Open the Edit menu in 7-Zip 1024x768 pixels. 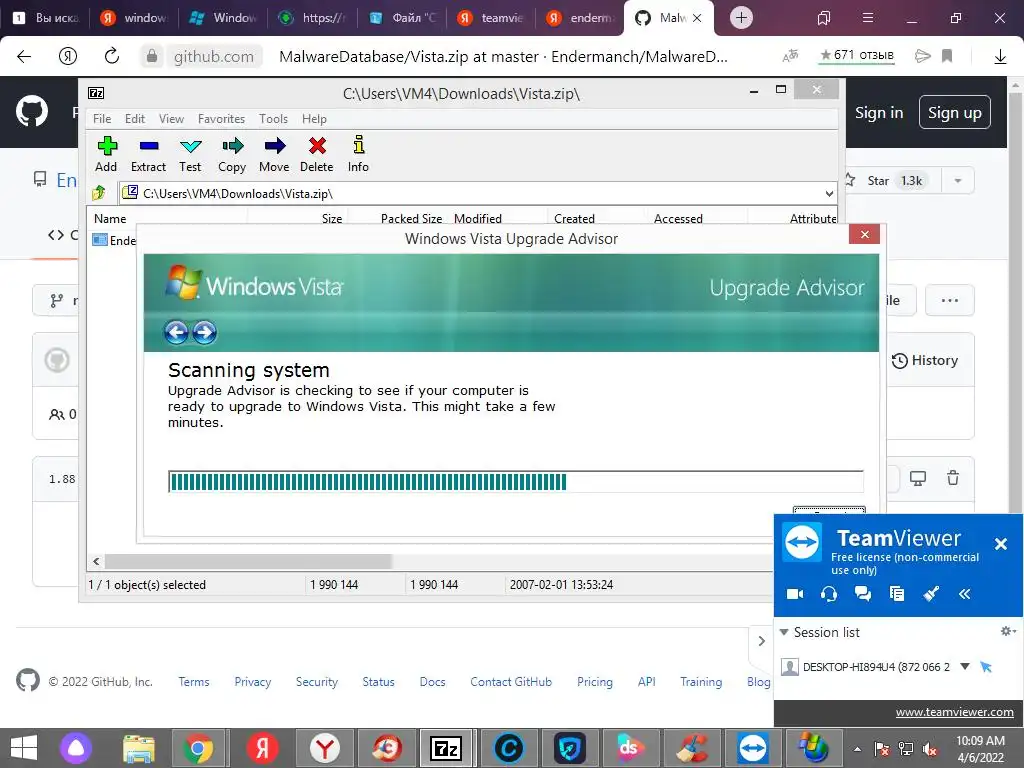(x=135, y=119)
